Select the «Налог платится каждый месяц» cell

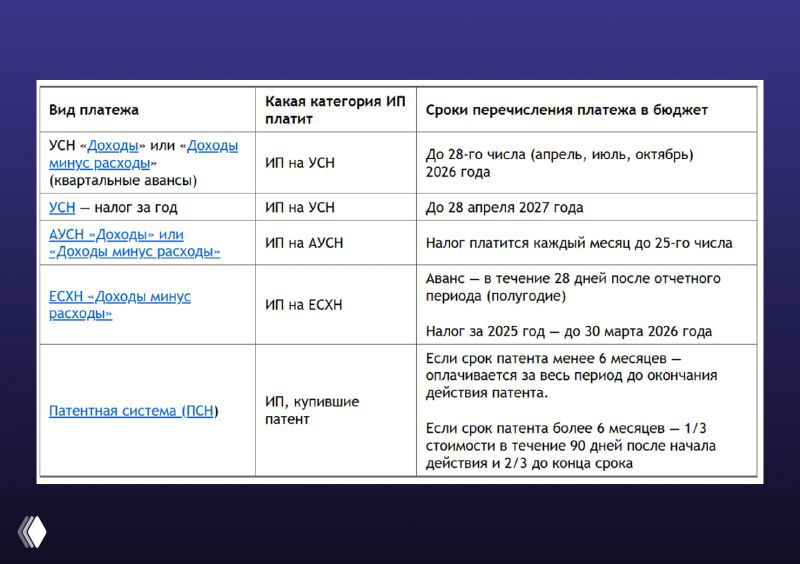579,243
